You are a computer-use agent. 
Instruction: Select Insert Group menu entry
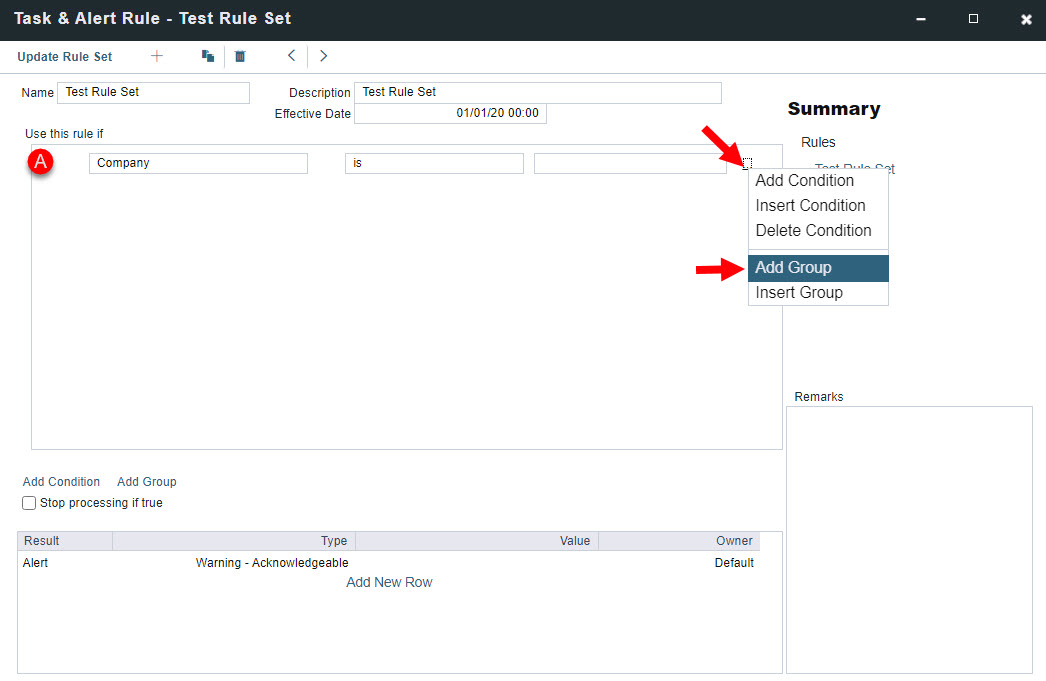[x=799, y=293]
